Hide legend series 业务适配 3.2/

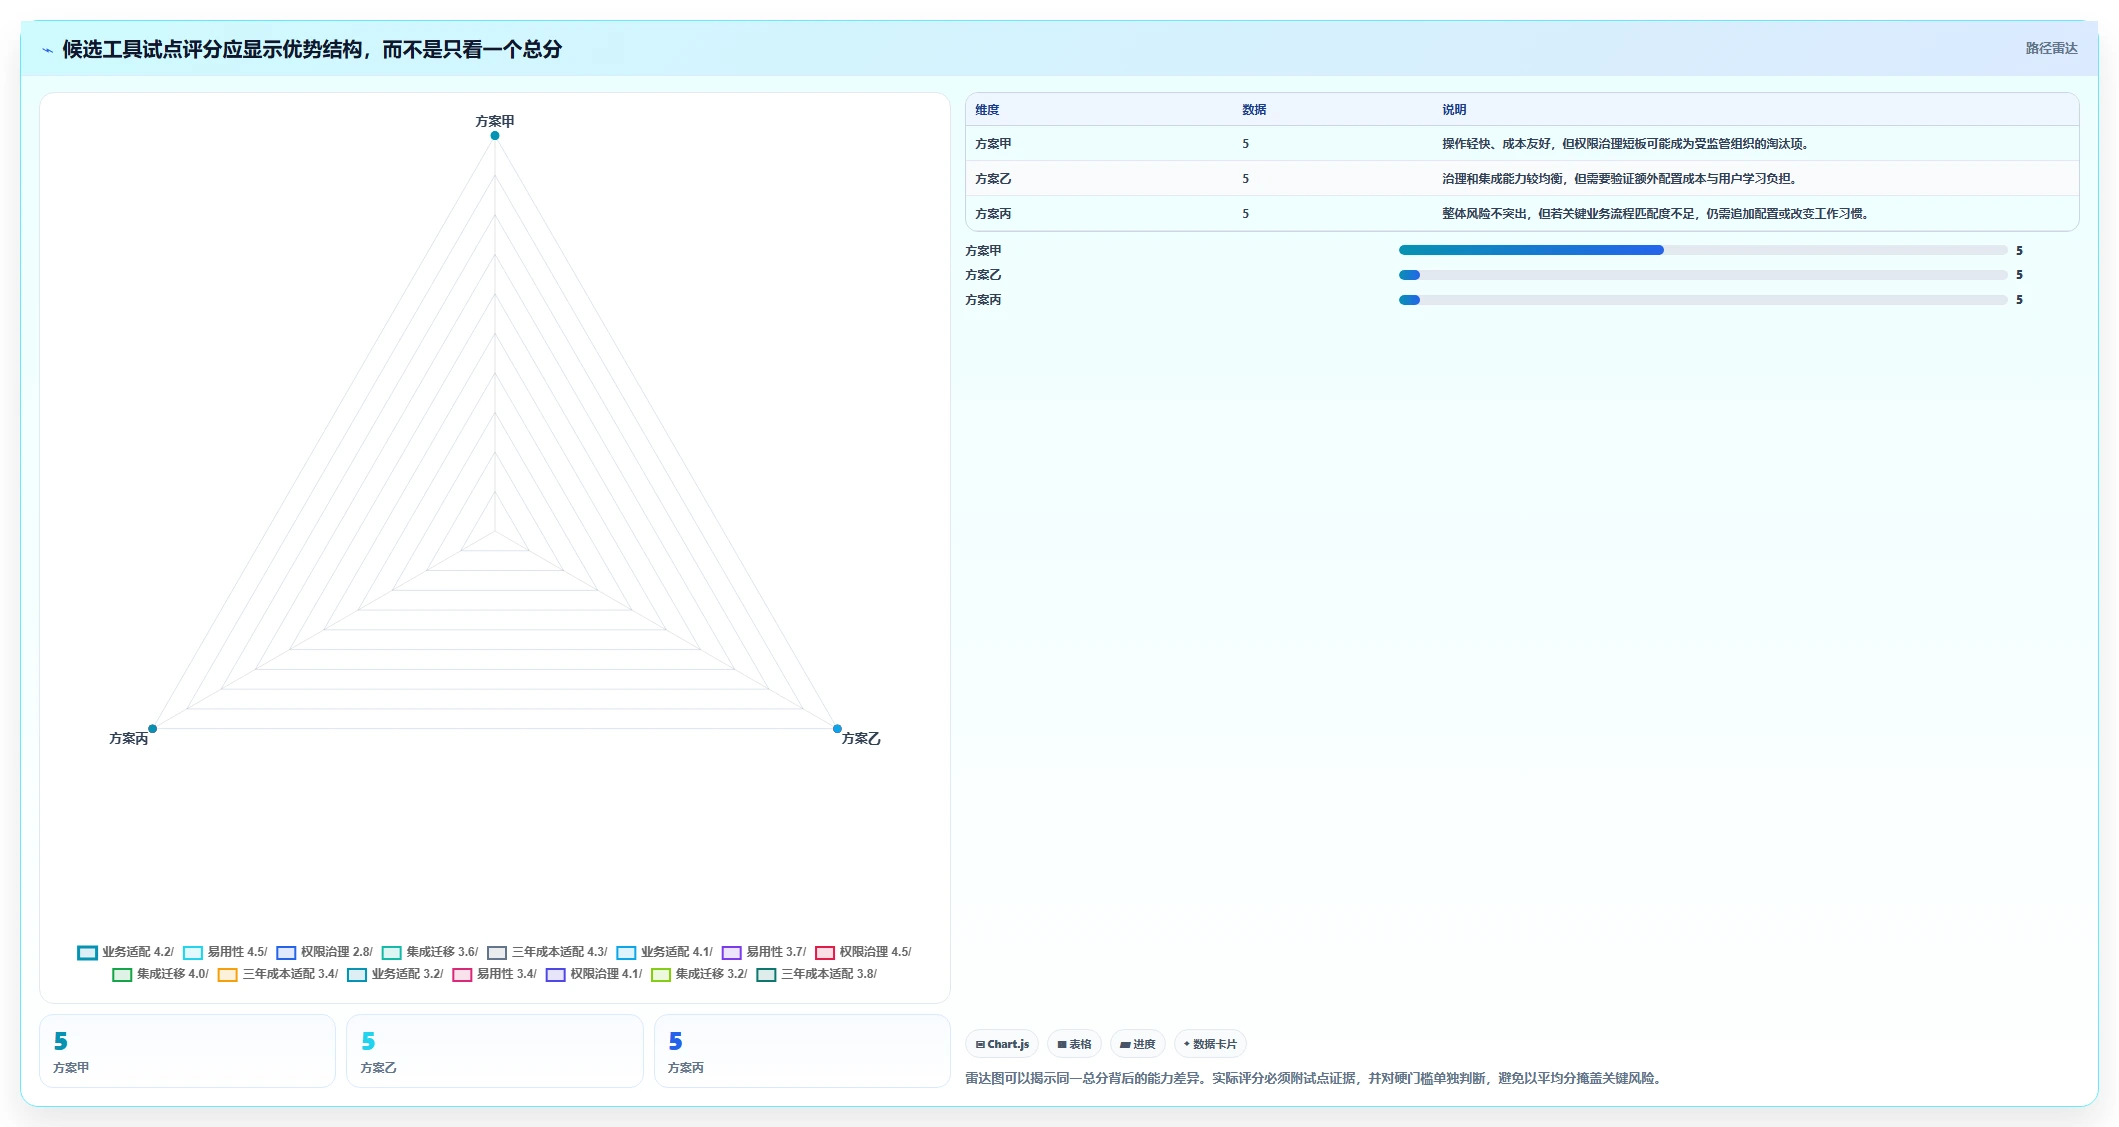tap(395, 974)
